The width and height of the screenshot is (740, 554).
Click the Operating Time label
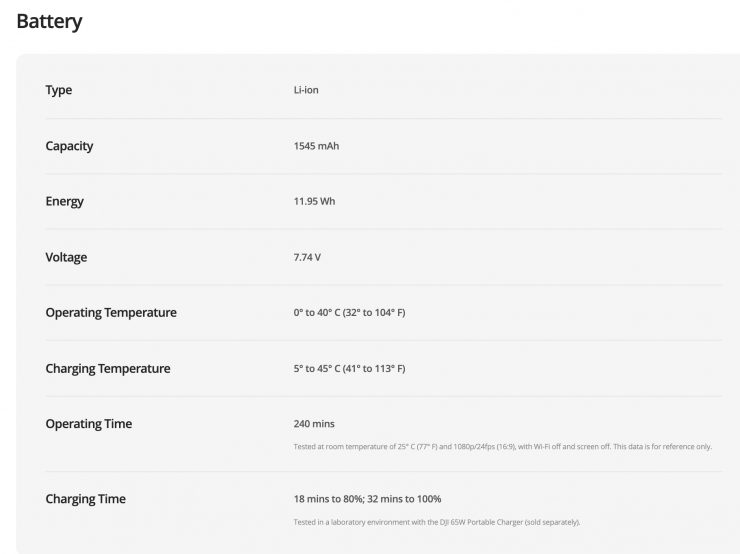pyautogui.click(x=88, y=424)
